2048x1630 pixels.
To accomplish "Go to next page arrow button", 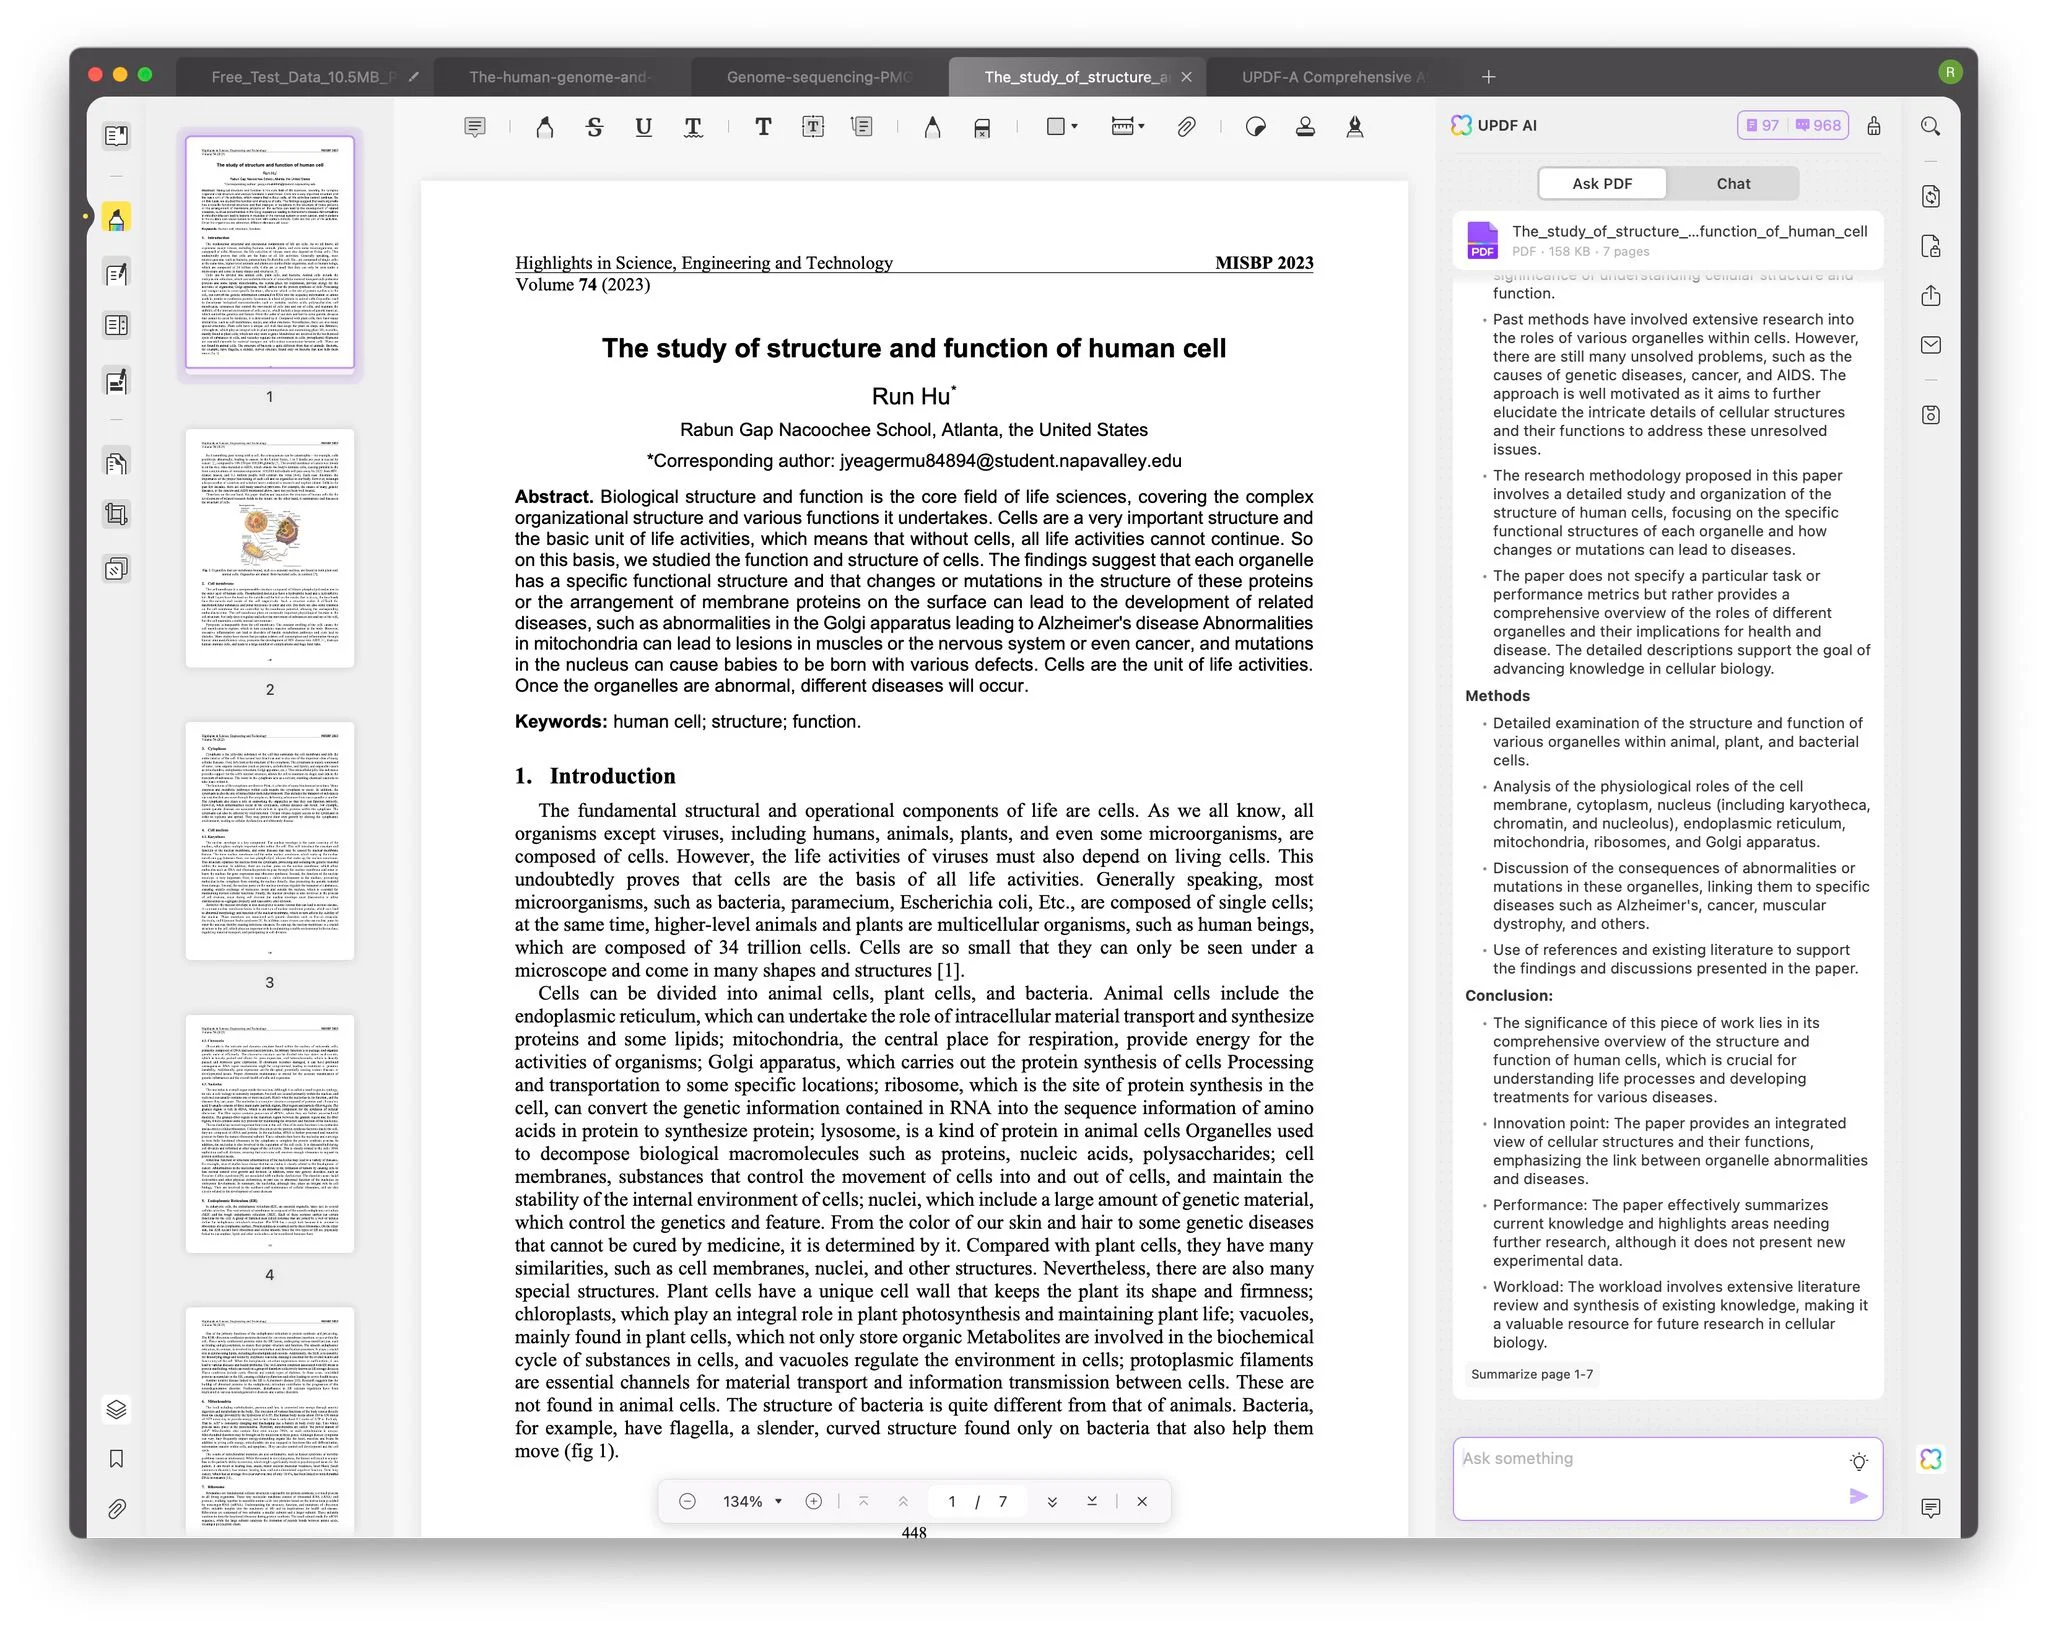I will 1052,1501.
